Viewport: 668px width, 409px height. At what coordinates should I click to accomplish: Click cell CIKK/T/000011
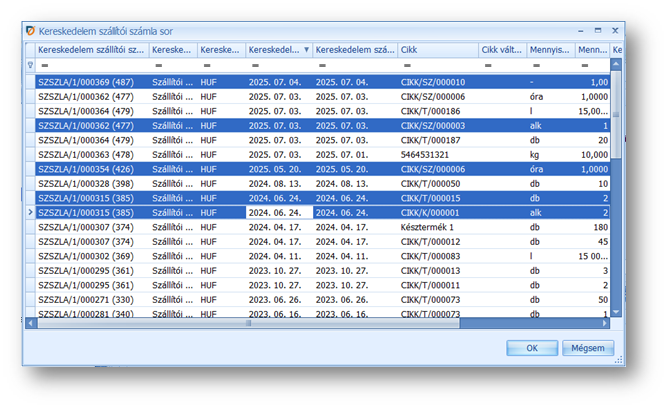point(438,285)
